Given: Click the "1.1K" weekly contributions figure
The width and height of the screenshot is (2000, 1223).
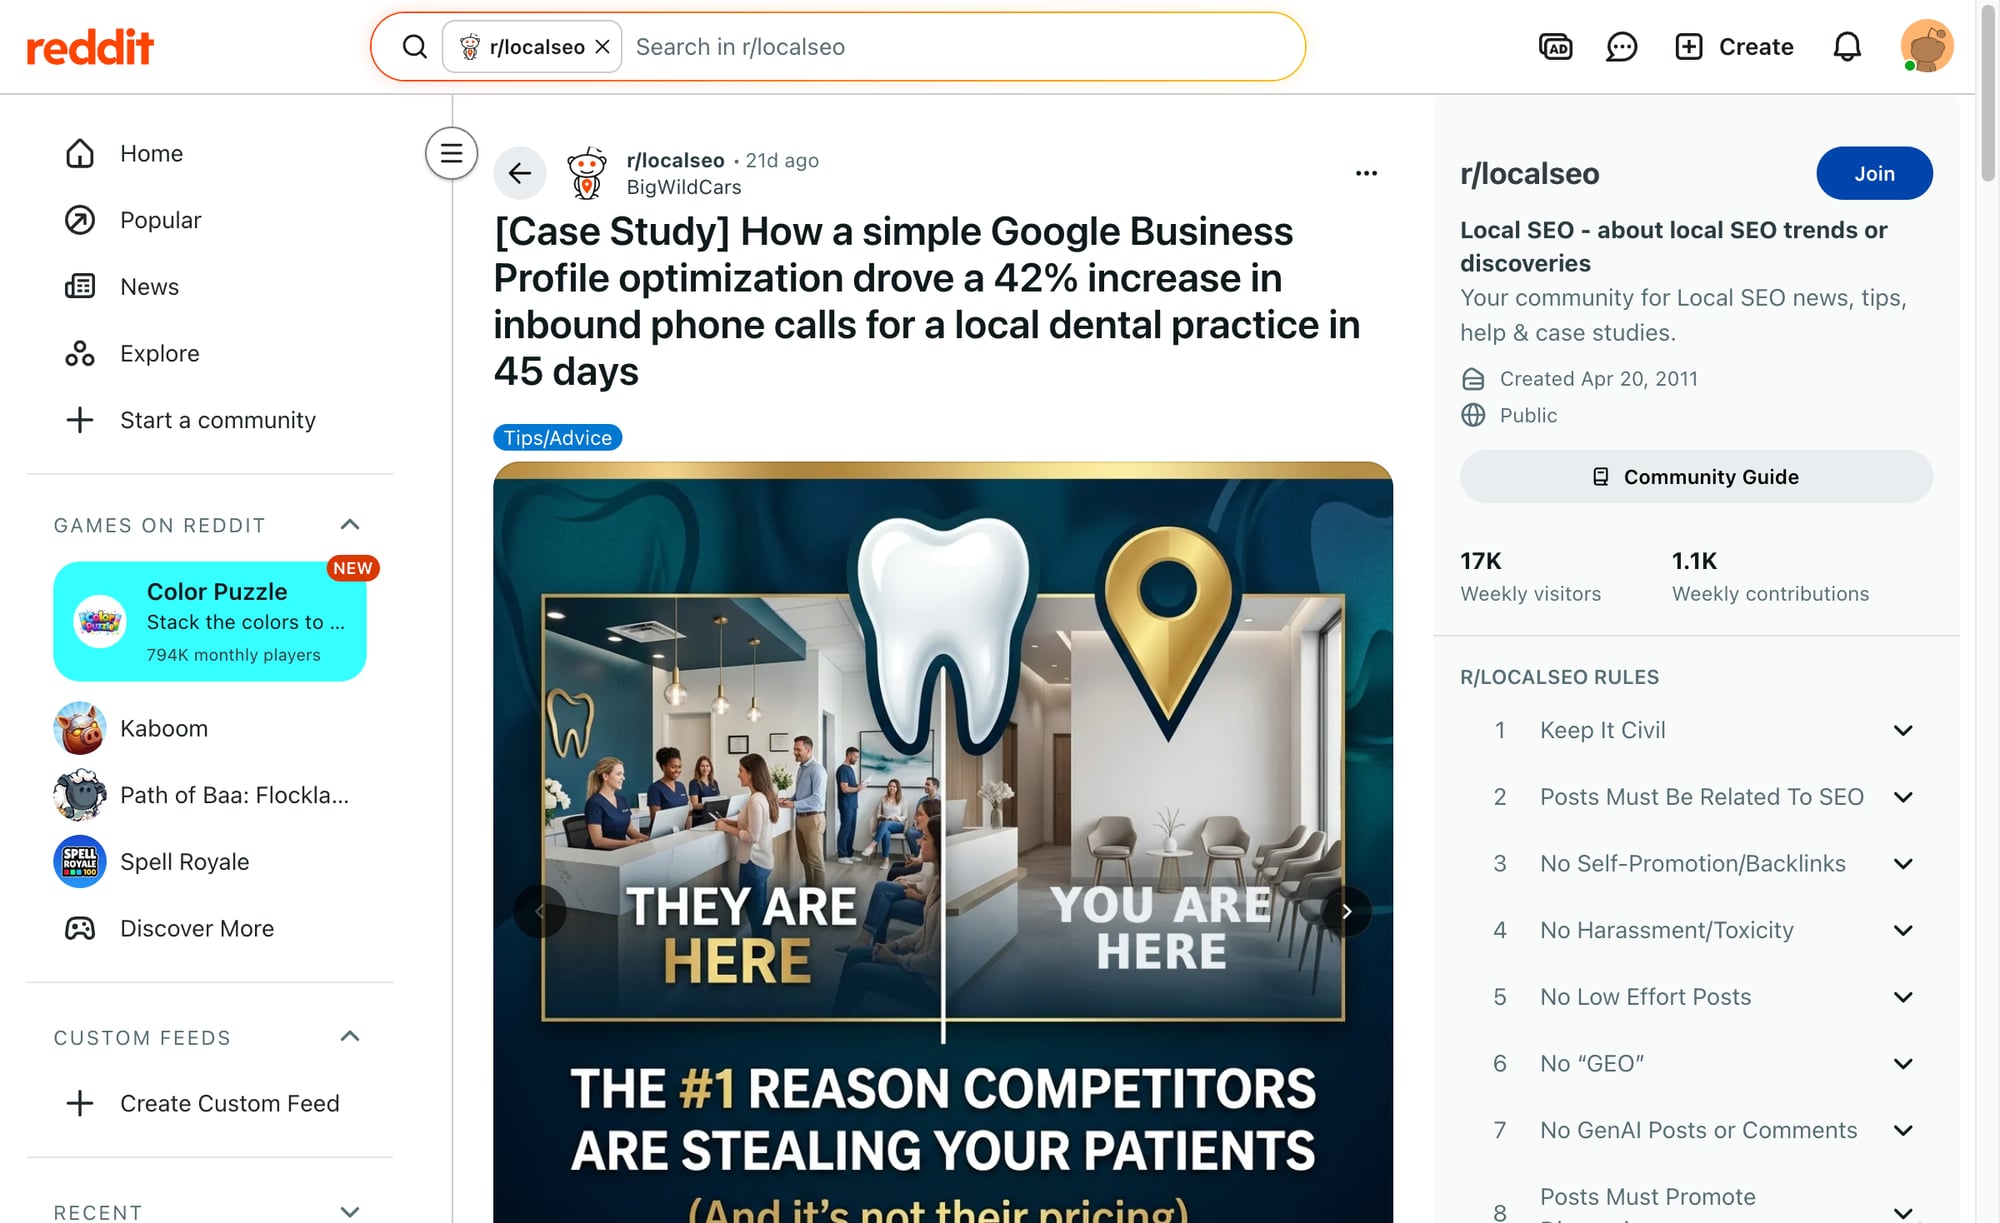Looking at the screenshot, I should pyautogui.click(x=1694, y=561).
